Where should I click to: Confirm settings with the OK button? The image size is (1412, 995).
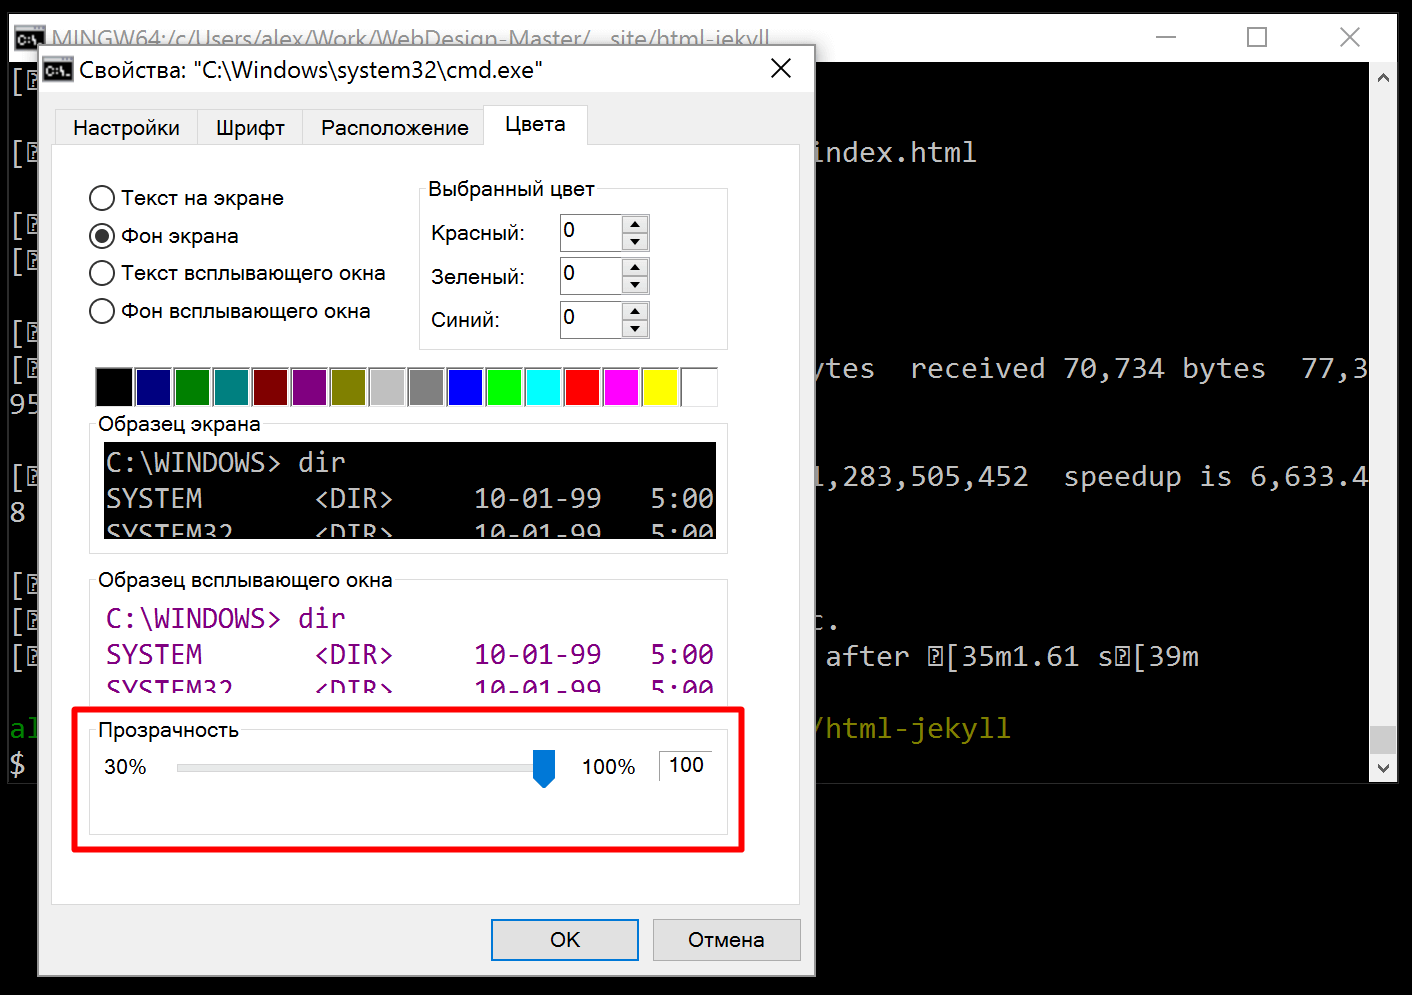(x=565, y=940)
